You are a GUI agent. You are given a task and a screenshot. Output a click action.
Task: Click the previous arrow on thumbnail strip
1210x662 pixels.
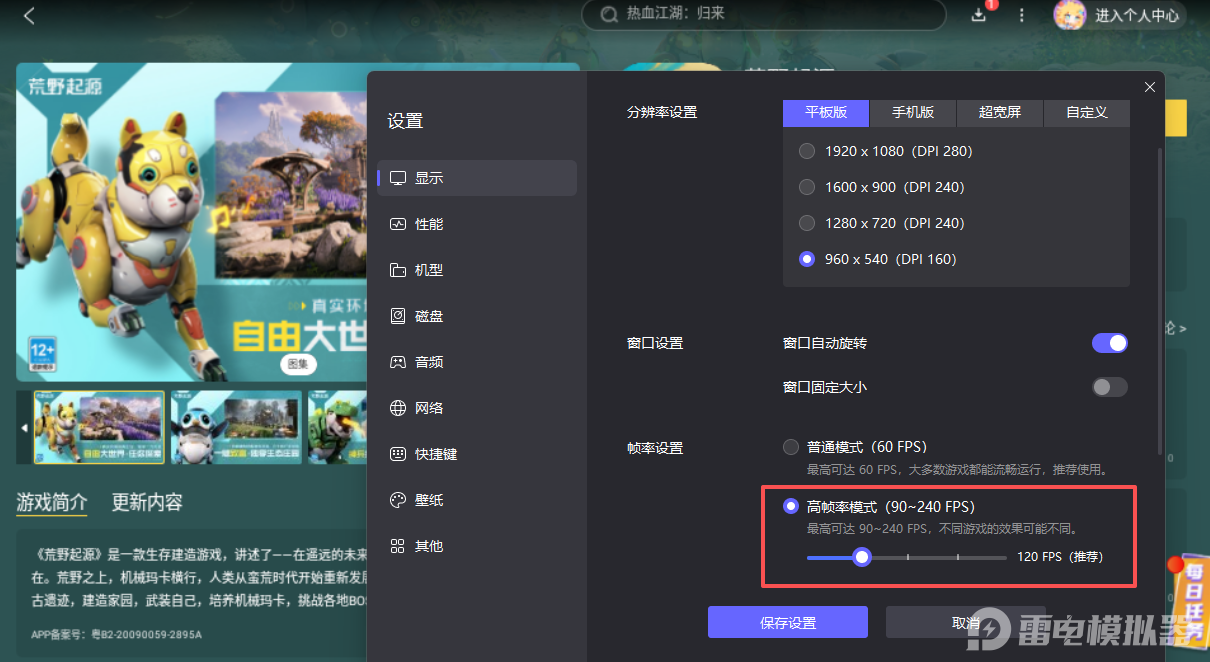click(x=25, y=427)
